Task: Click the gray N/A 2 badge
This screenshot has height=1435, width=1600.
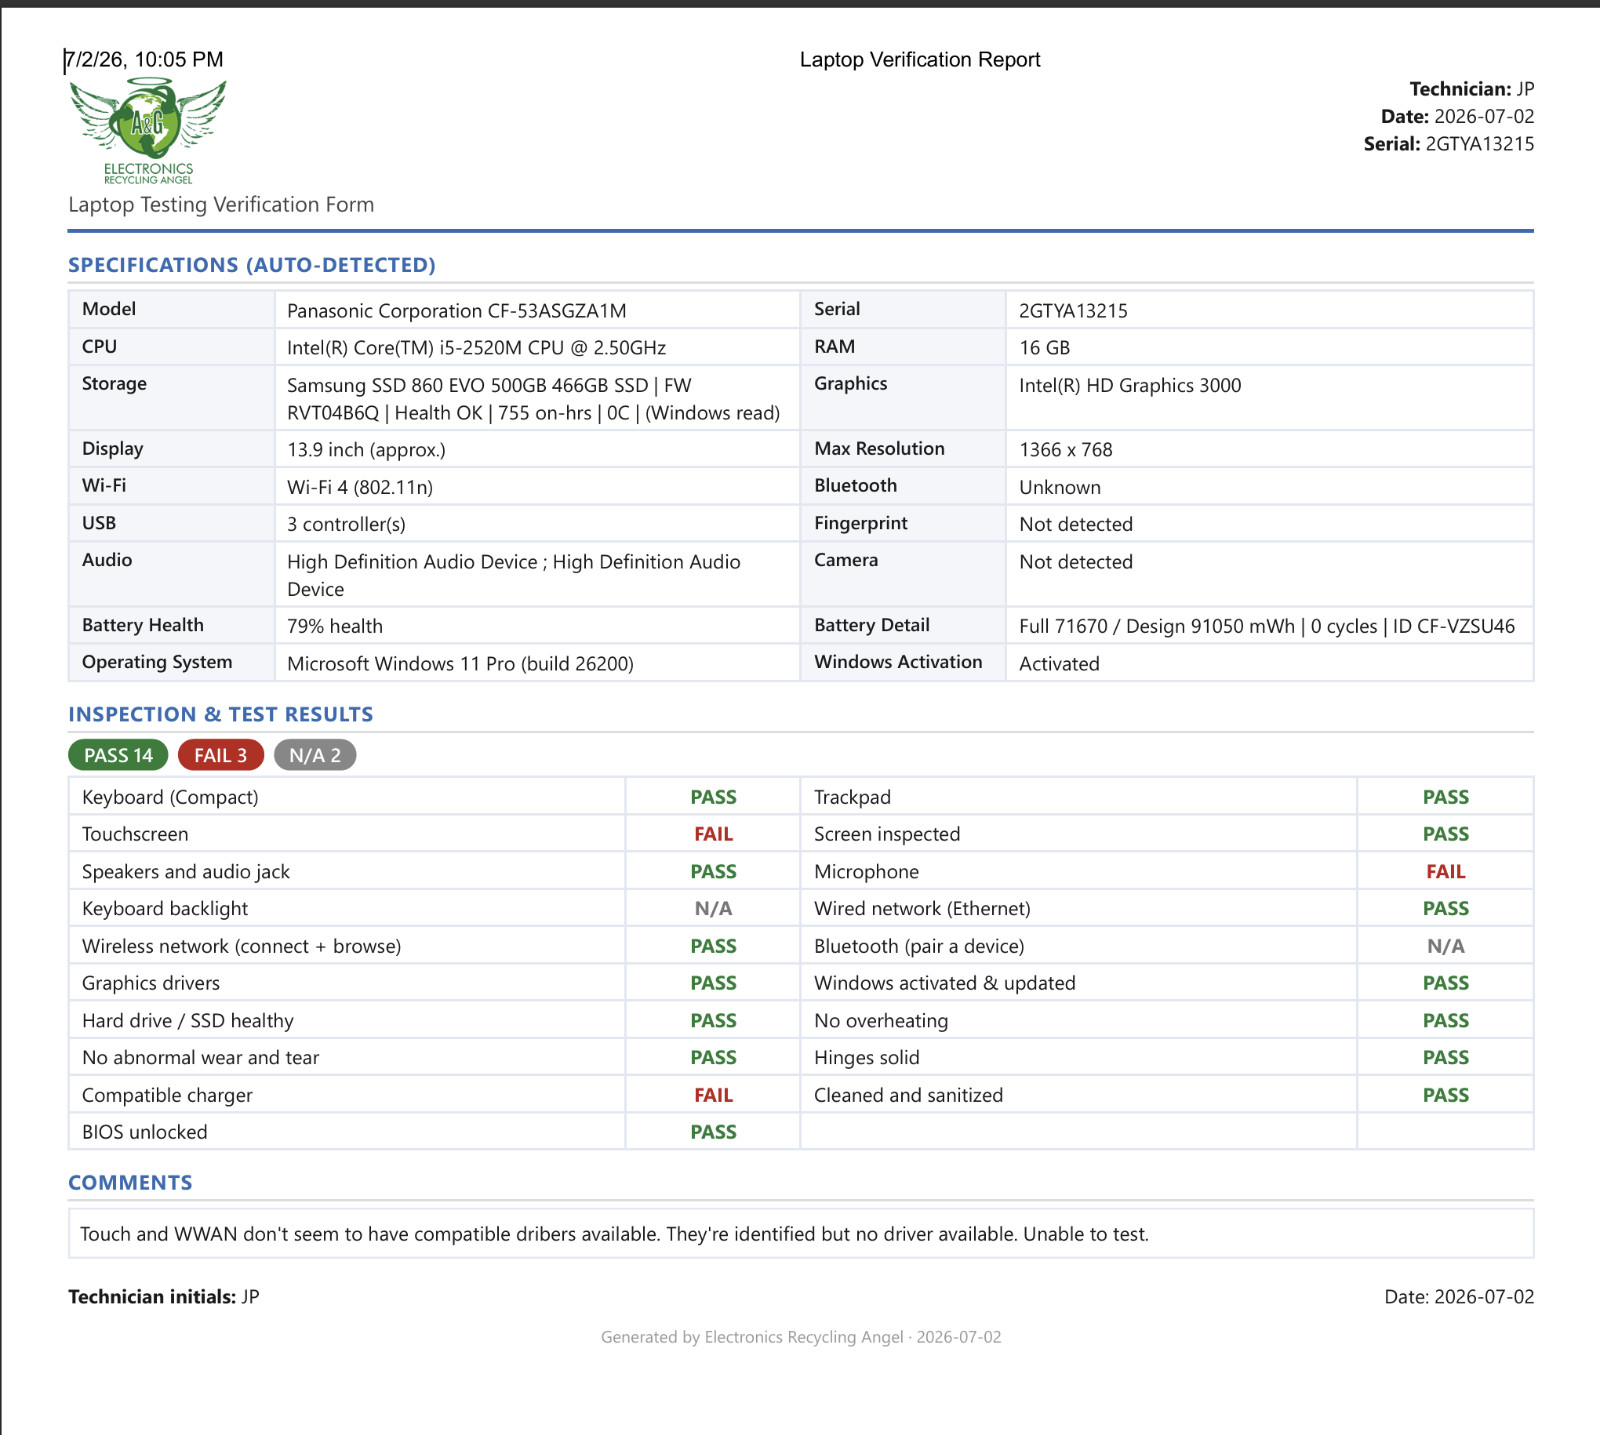Action: 315,755
